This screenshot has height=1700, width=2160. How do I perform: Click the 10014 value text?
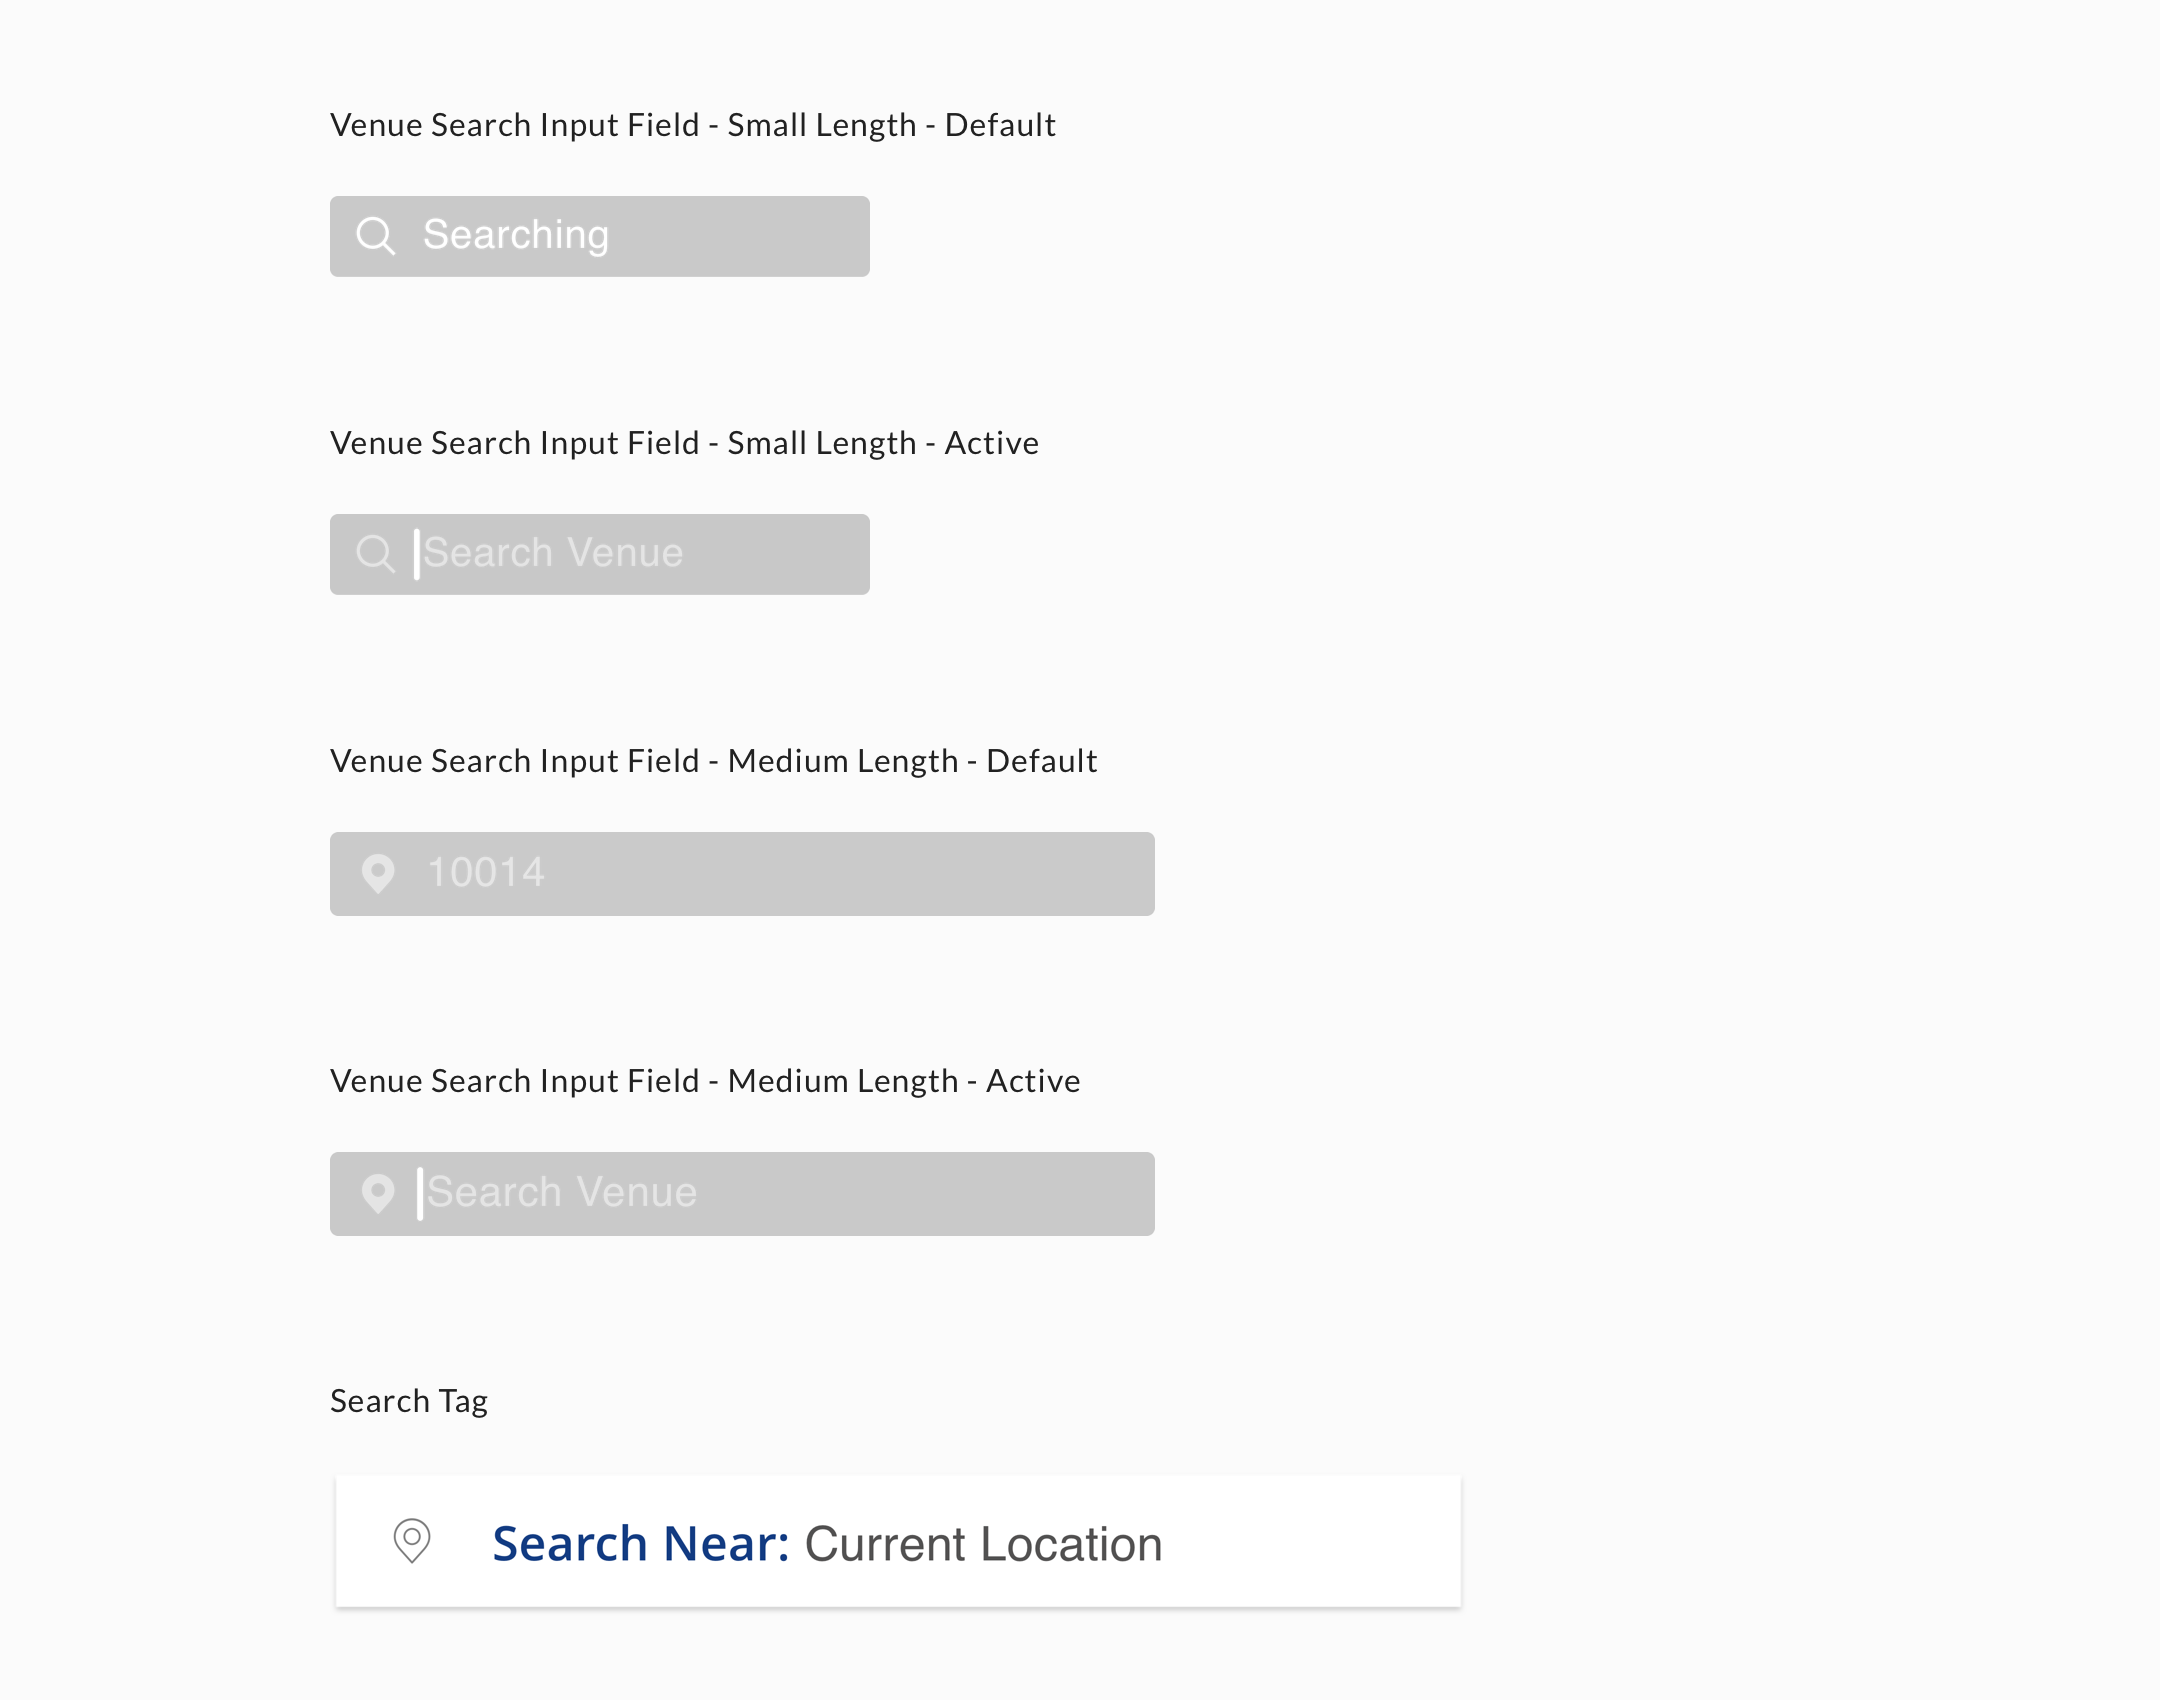click(486, 873)
